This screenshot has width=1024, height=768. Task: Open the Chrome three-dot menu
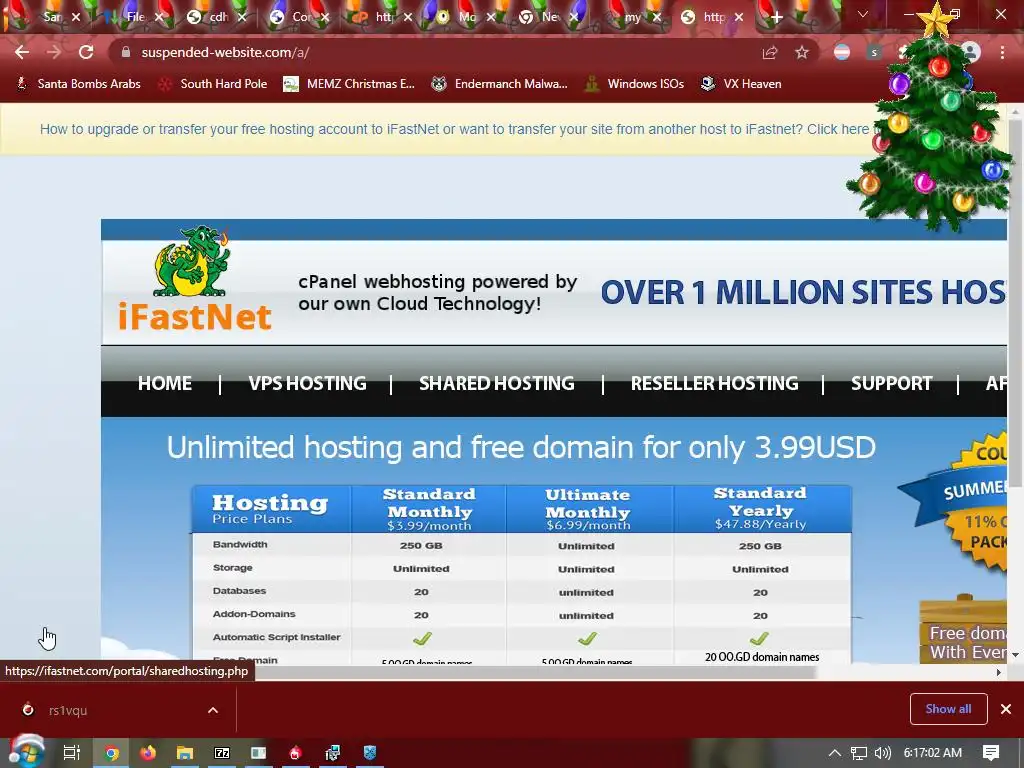click(x=1002, y=52)
